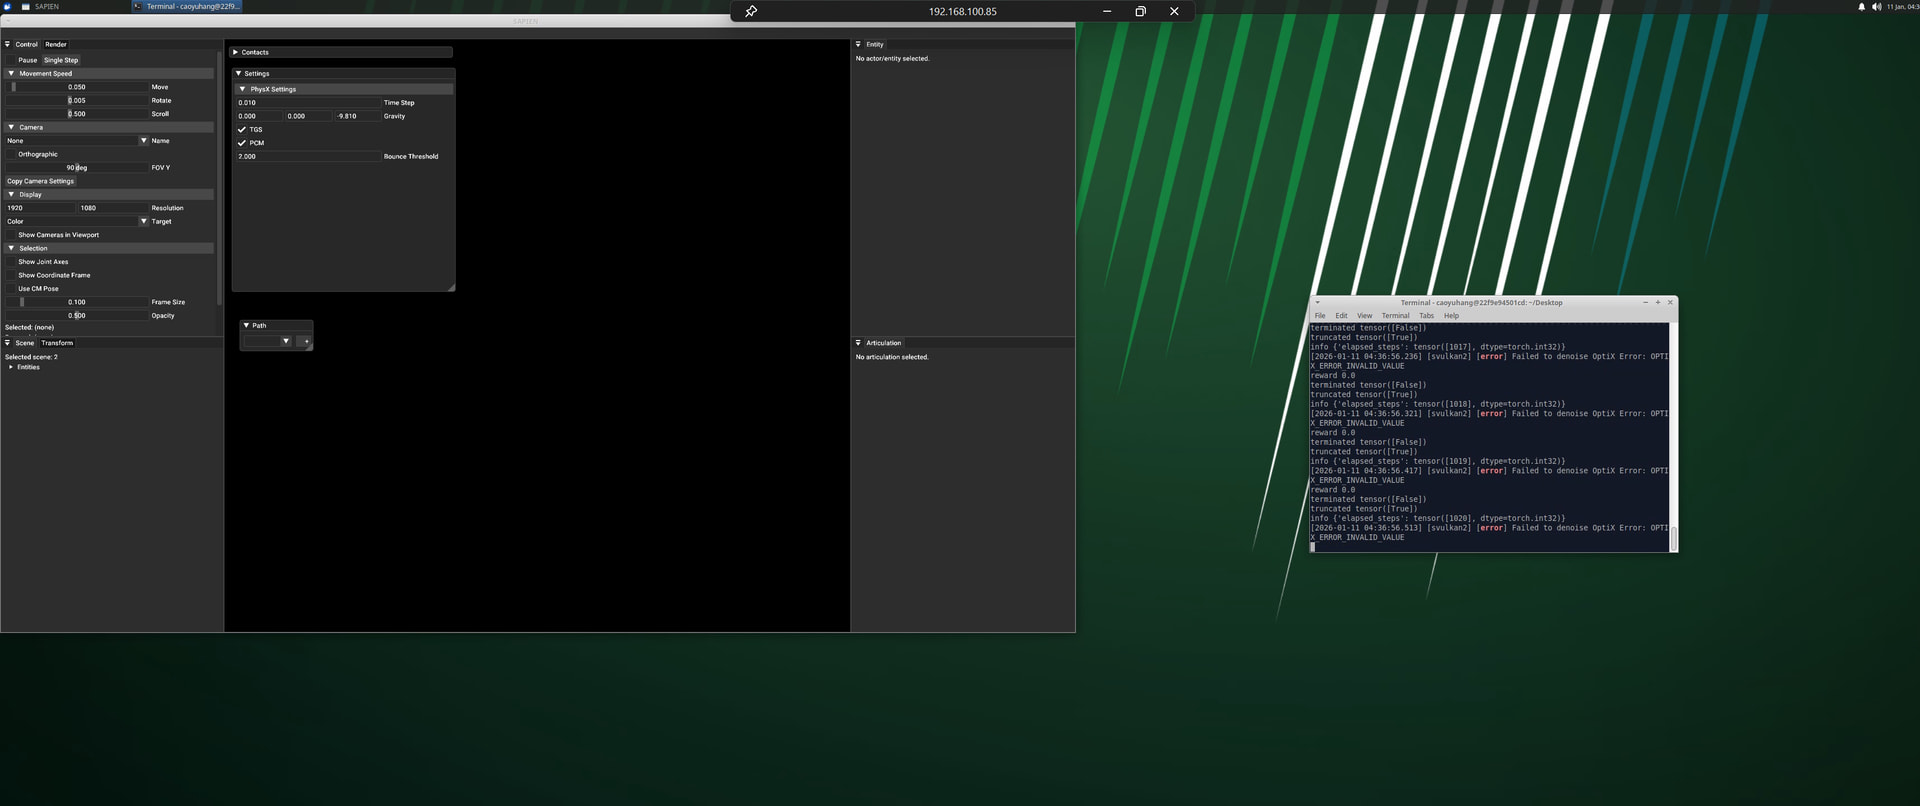Click the Opacity slider
The width and height of the screenshot is (1920, 806).
[x=77, y=315]
